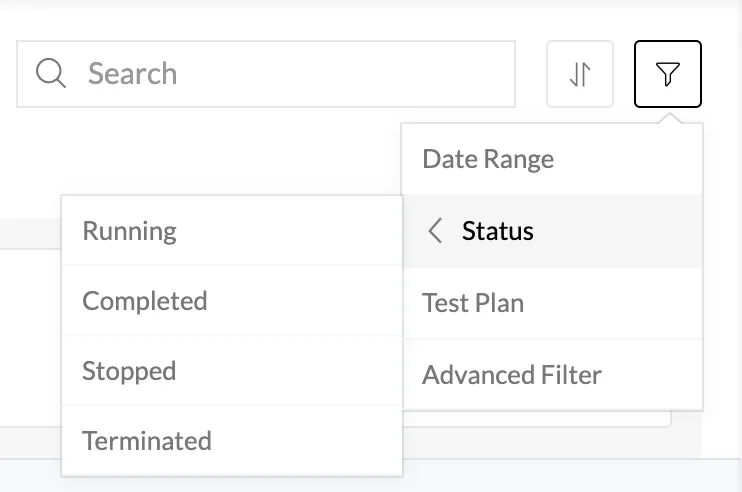Screen dimensions: 742x492
Task: Click the sort arrows icon button
Action: click(x=580, y=74)
